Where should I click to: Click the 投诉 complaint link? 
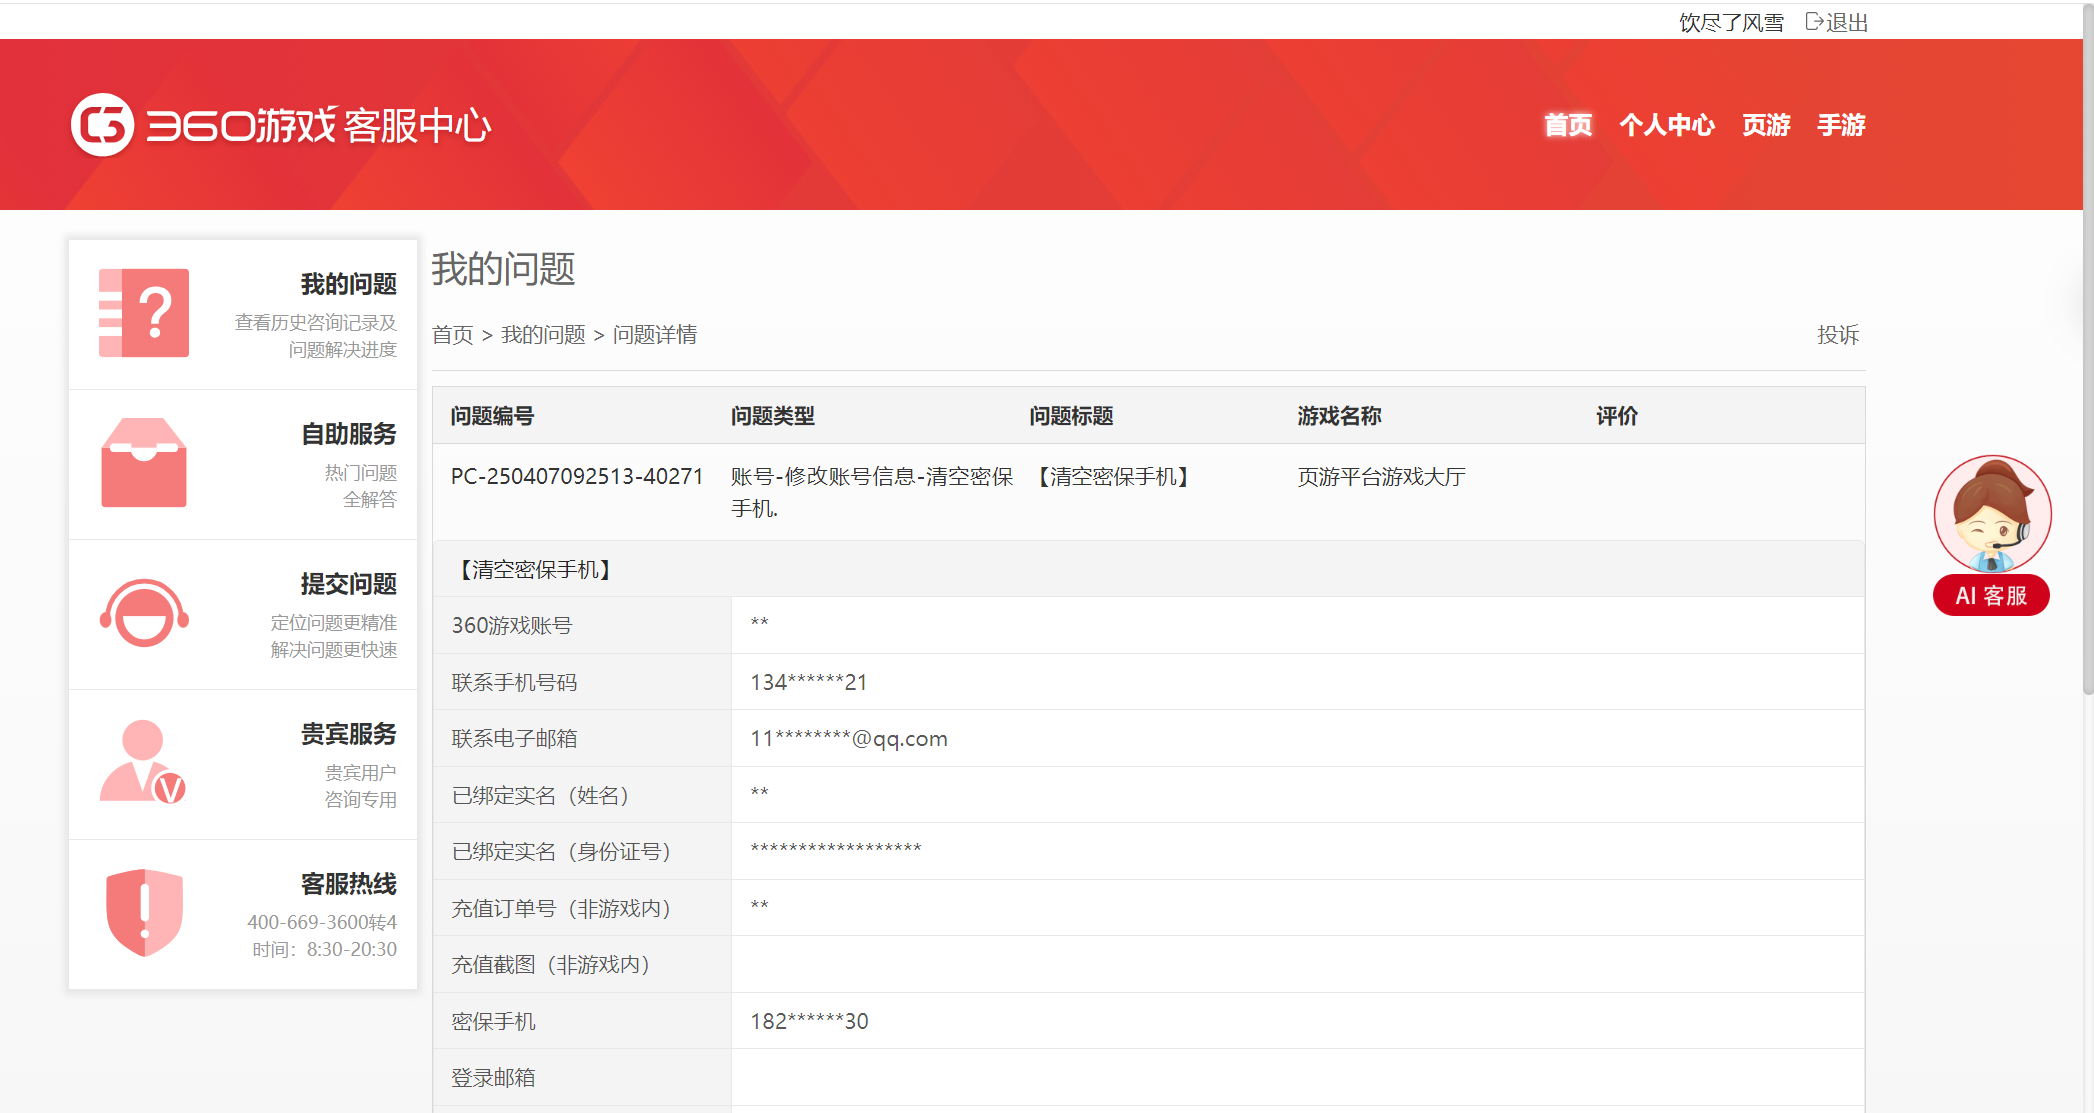1837,335
